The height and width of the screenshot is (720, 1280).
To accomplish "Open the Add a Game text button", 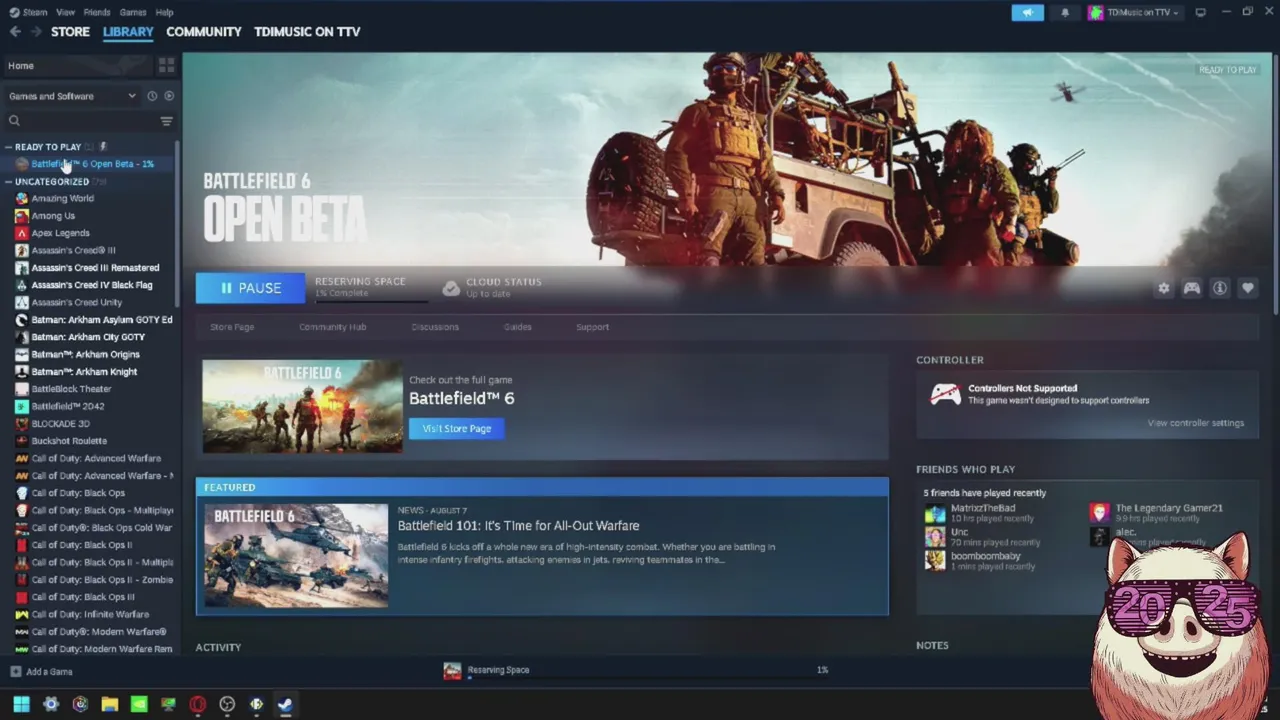I will coord(49,672).
